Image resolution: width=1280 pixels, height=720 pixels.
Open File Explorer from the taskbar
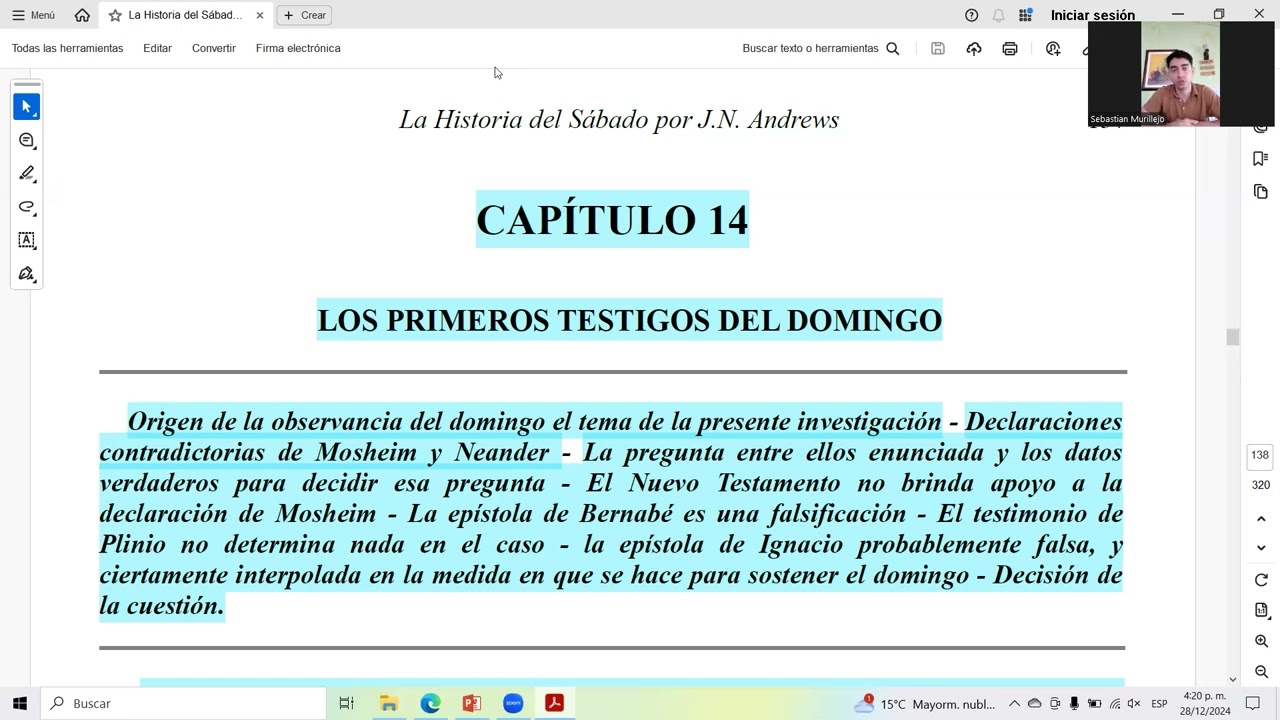click(x=389, y=703)
